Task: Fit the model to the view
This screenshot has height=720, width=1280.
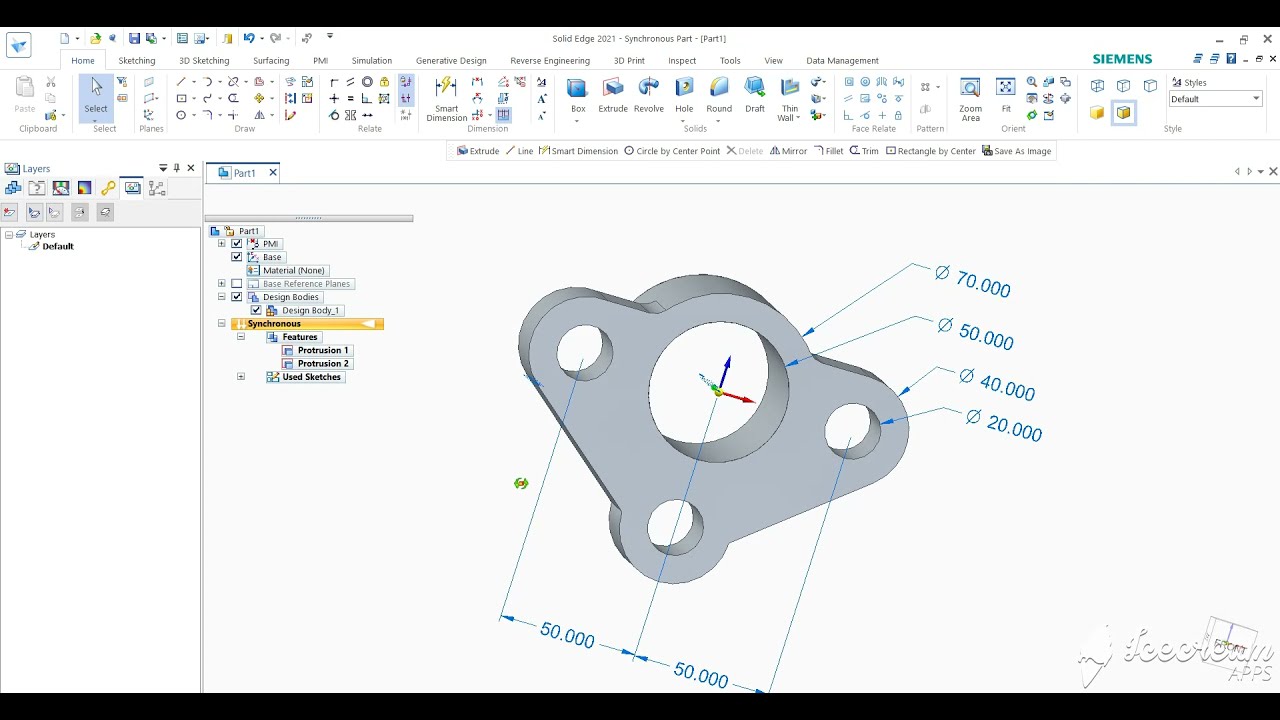Action: [1006, 95]
